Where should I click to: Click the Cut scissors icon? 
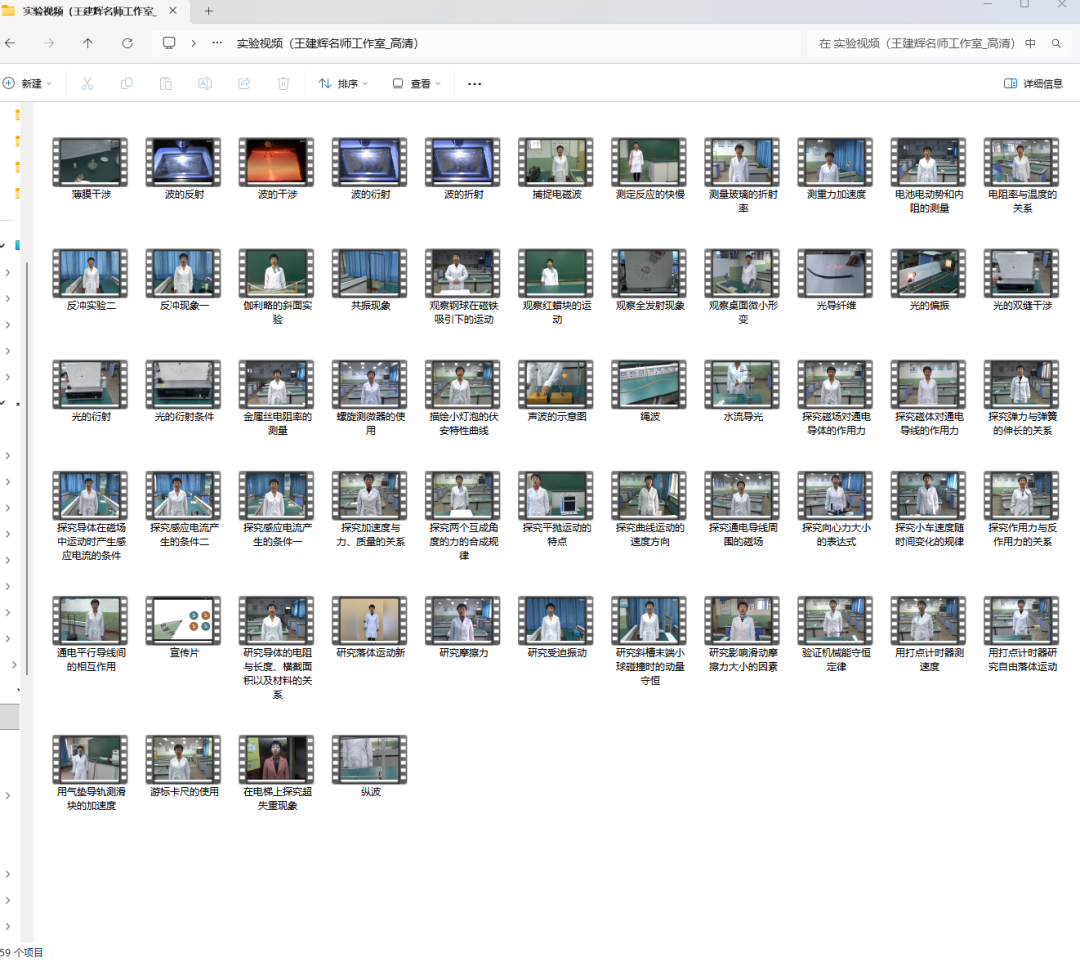tap(87, 84)
